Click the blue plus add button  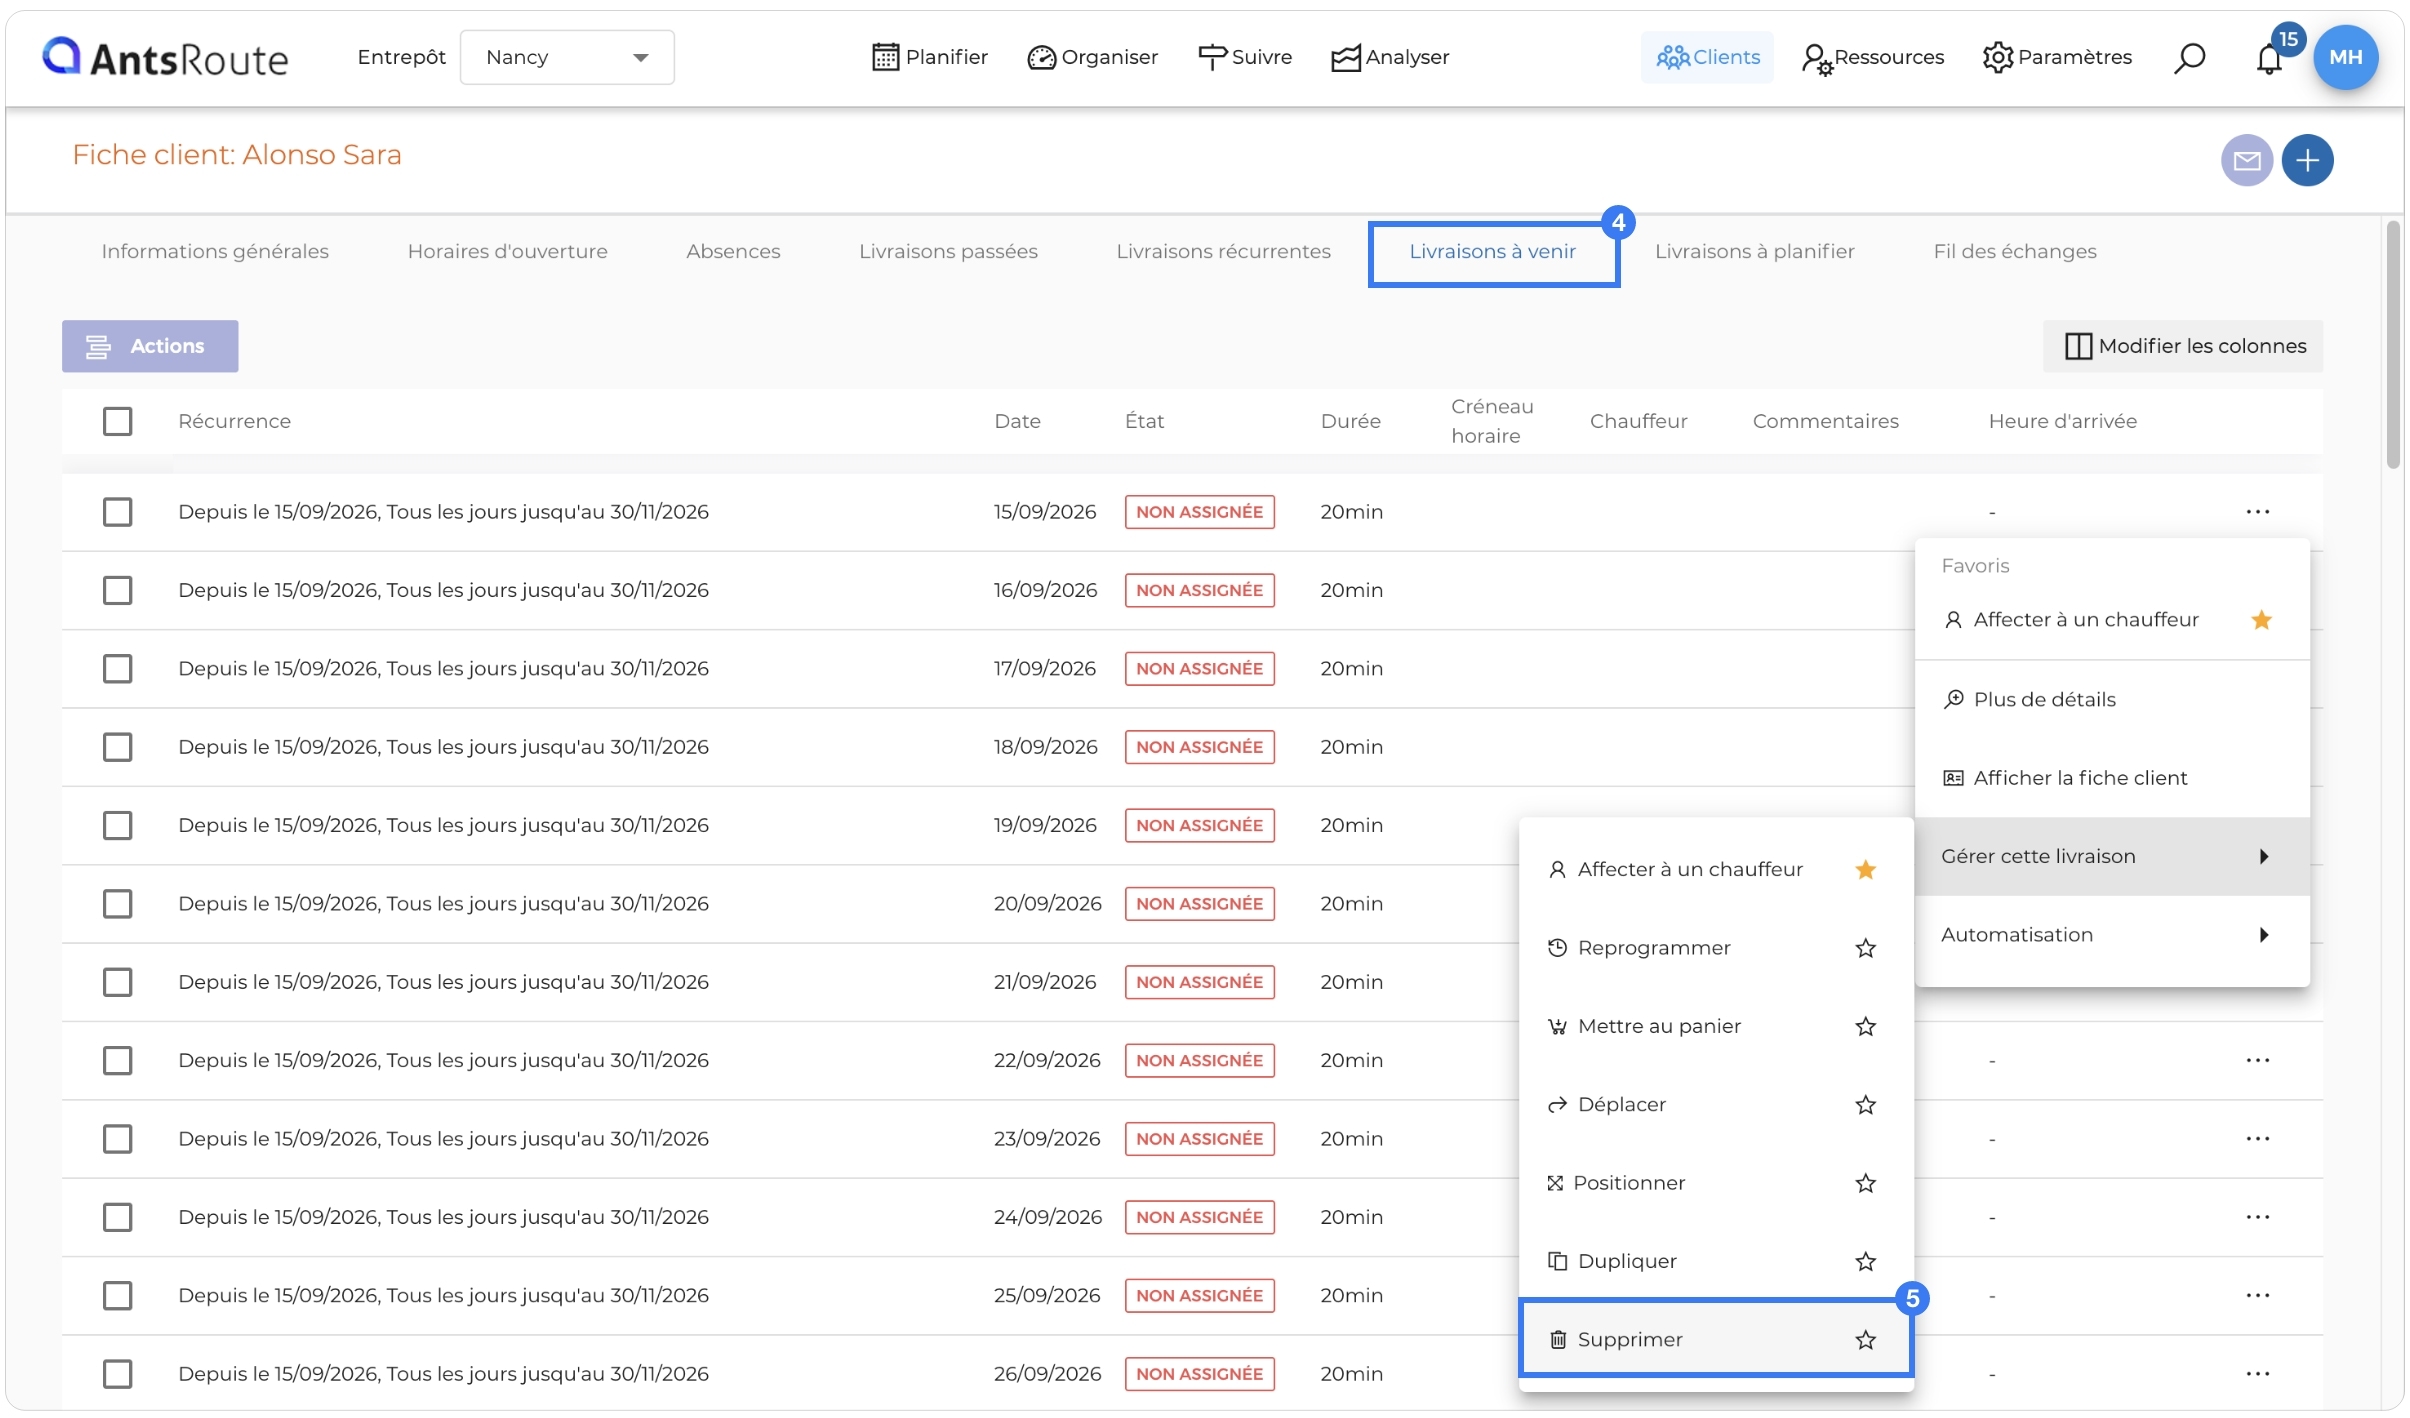[2307, 160]
